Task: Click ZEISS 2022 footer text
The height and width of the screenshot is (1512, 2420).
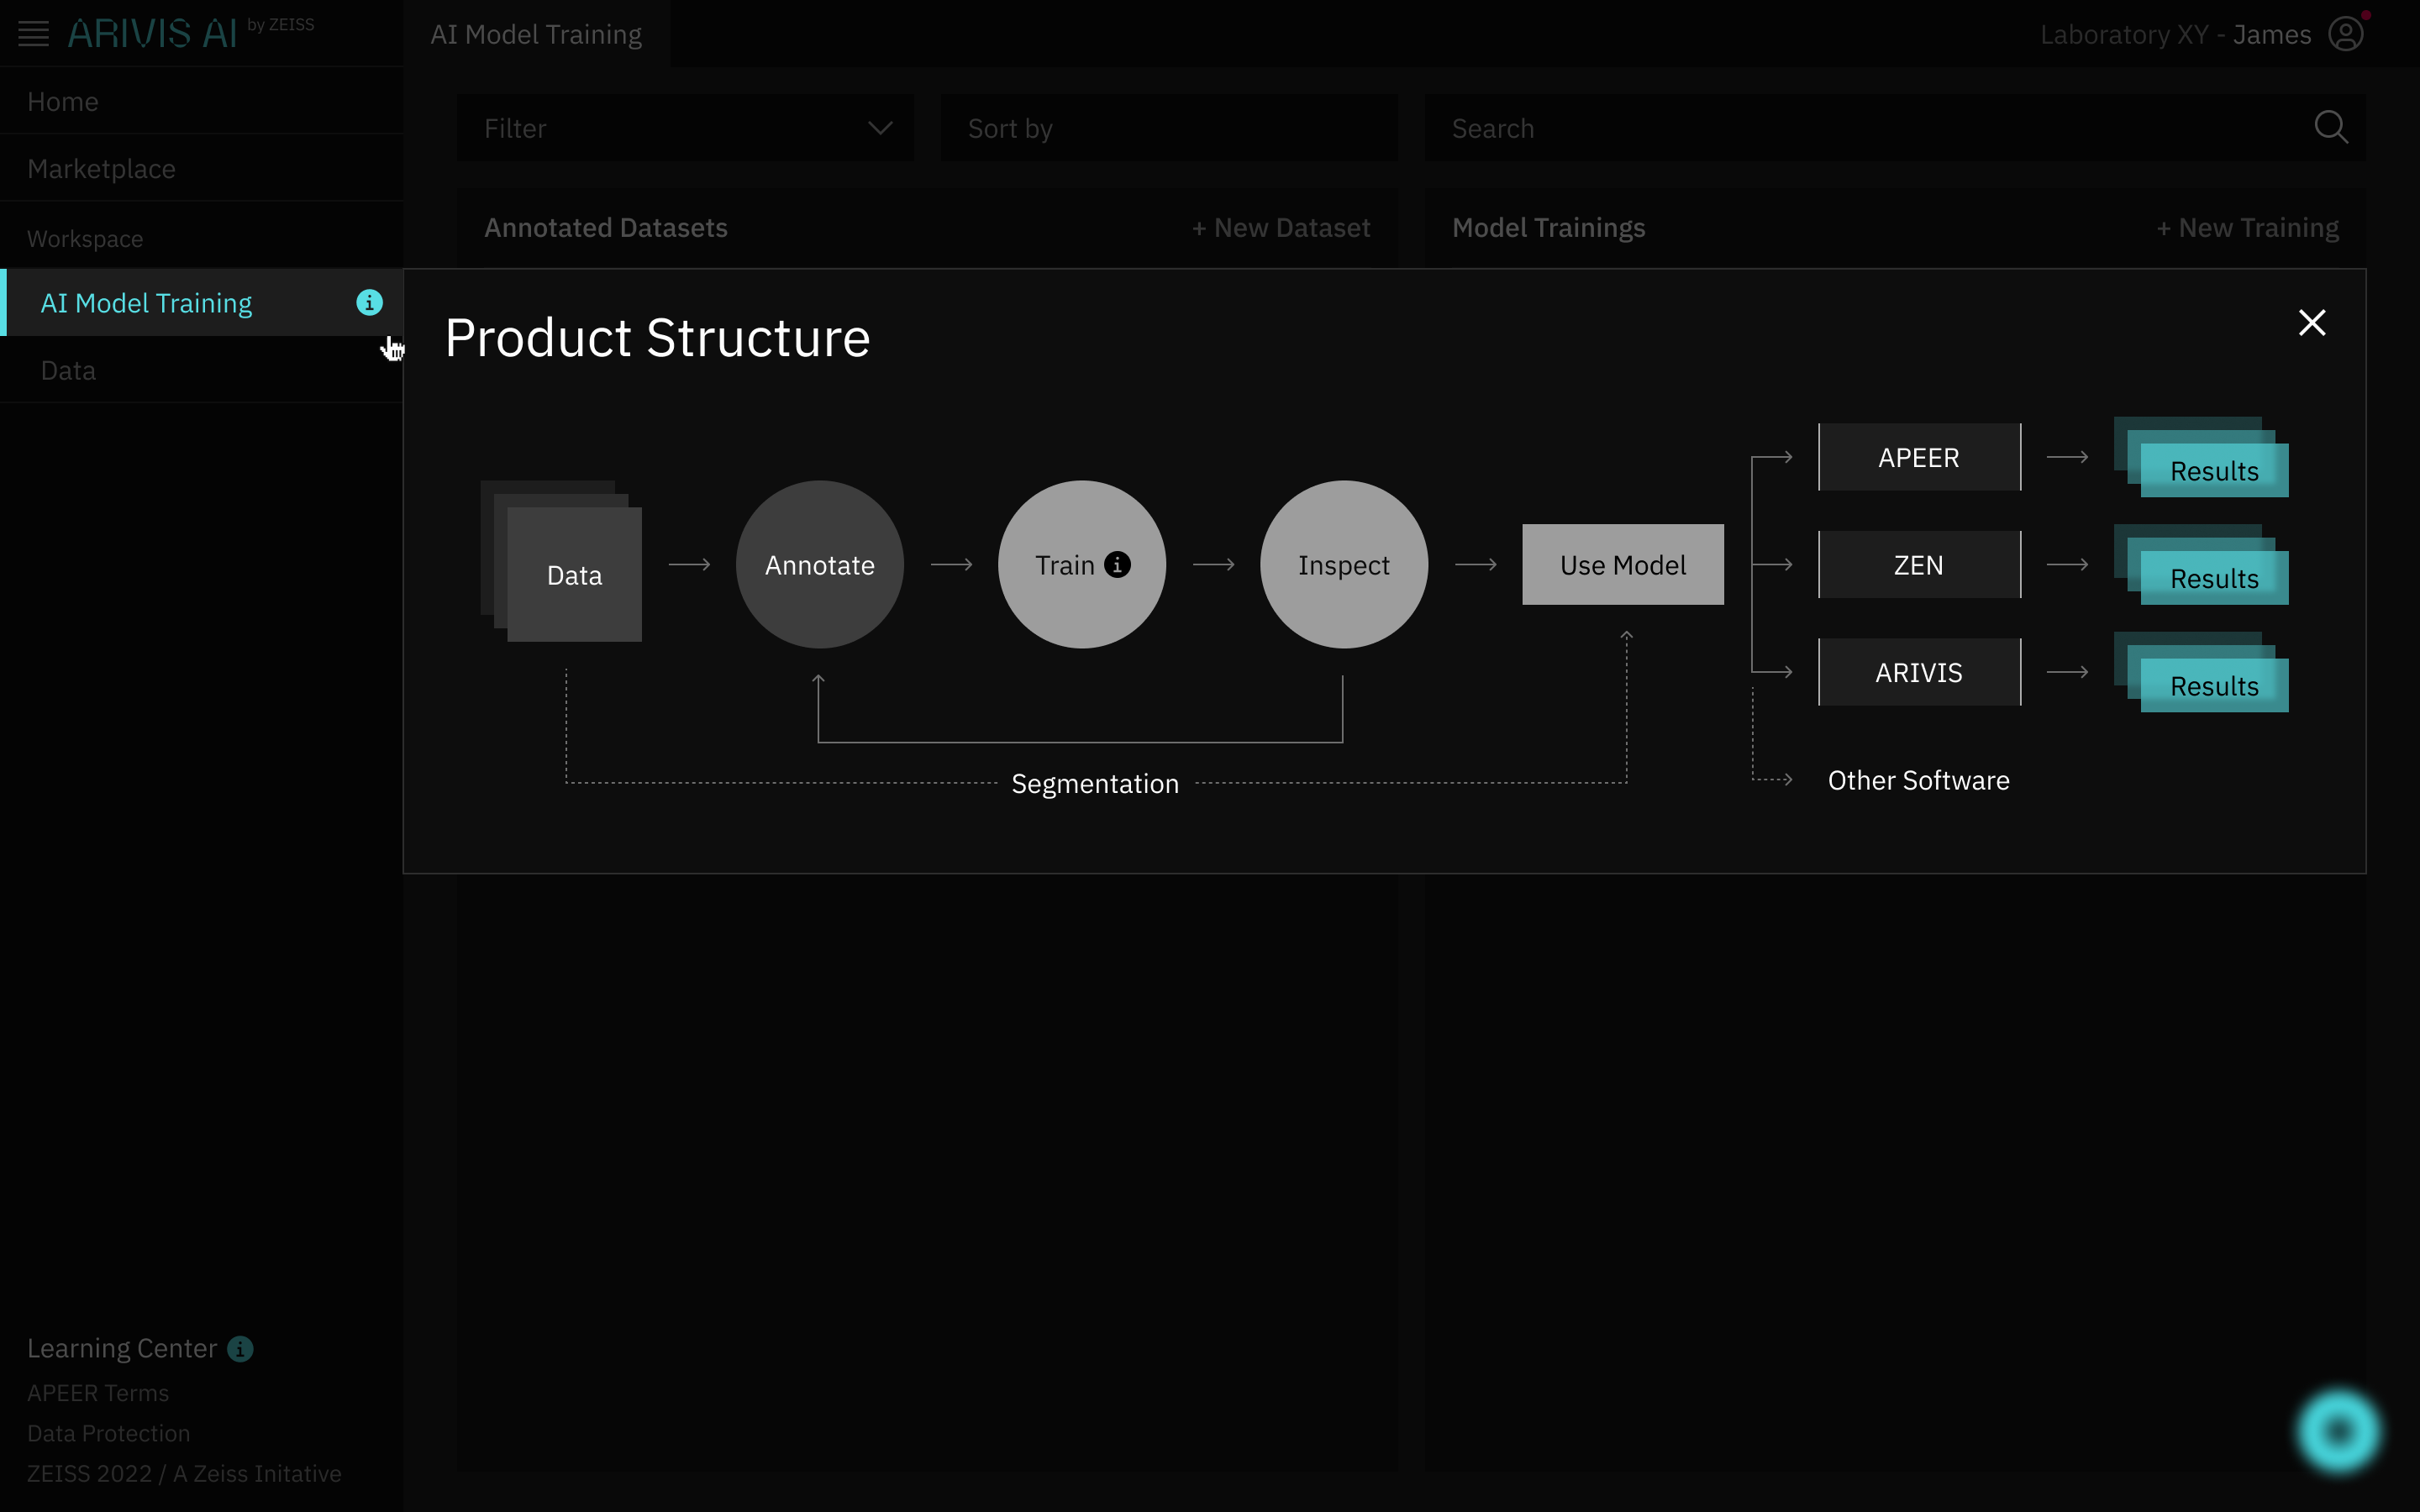Action: [184, 1473]
